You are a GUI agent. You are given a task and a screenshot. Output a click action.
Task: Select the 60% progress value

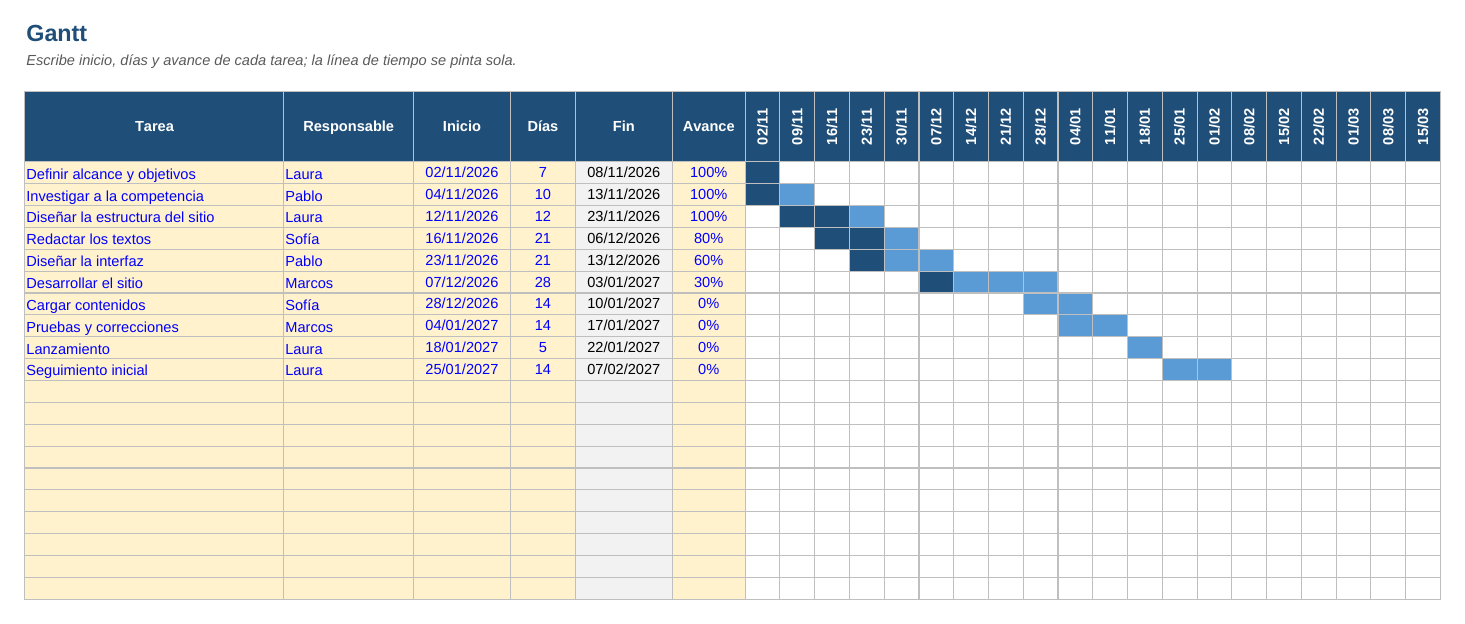coord(709,261)
